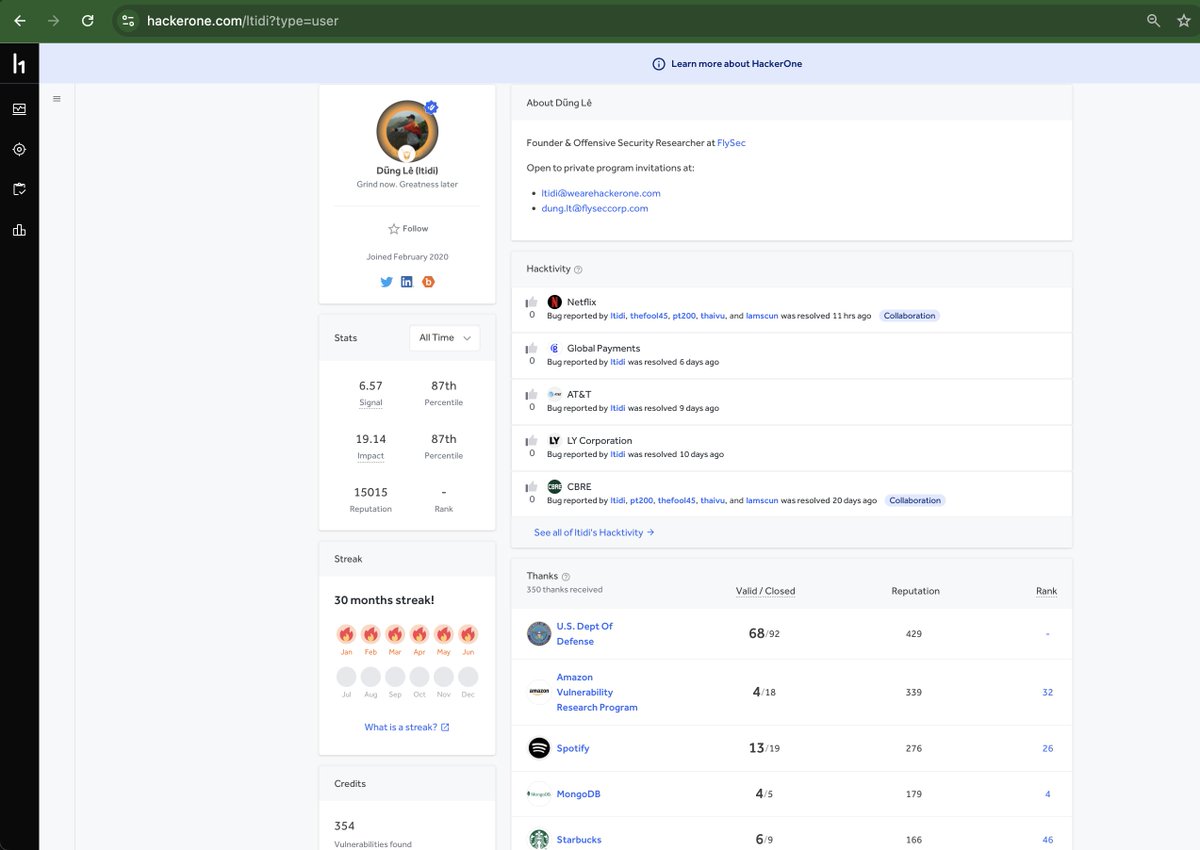Open See all of lttidi's Hacktivity link
Screen dimensions: 1200x850
[594, 533]
